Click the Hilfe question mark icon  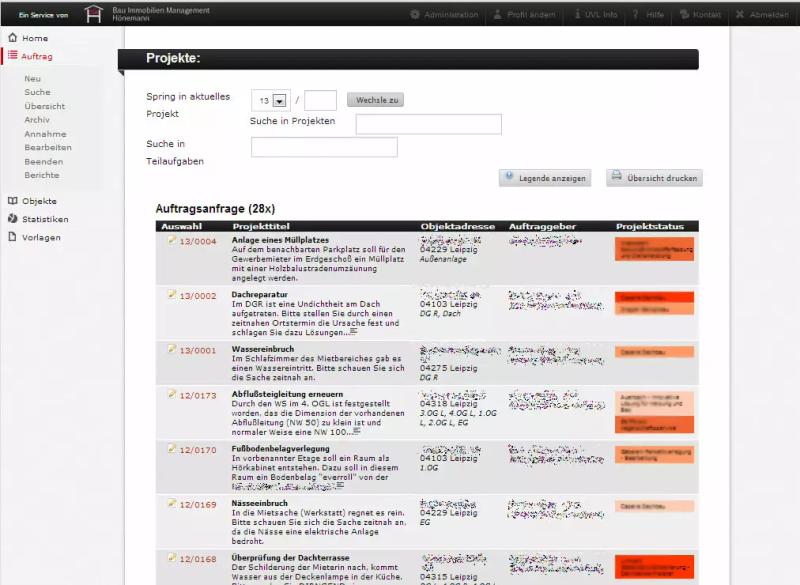tap(636, 14)
